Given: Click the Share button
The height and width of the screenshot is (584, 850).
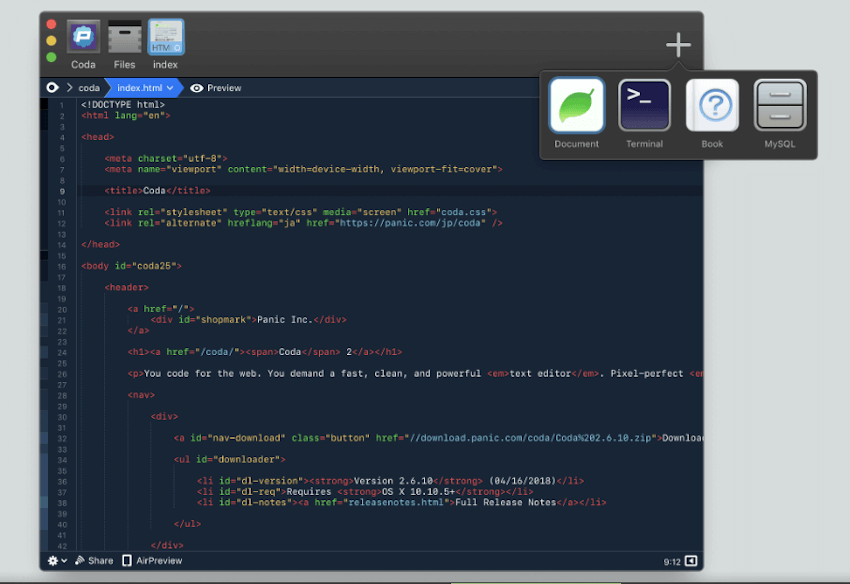Looking at the screenshot, I should pos(94,561).
